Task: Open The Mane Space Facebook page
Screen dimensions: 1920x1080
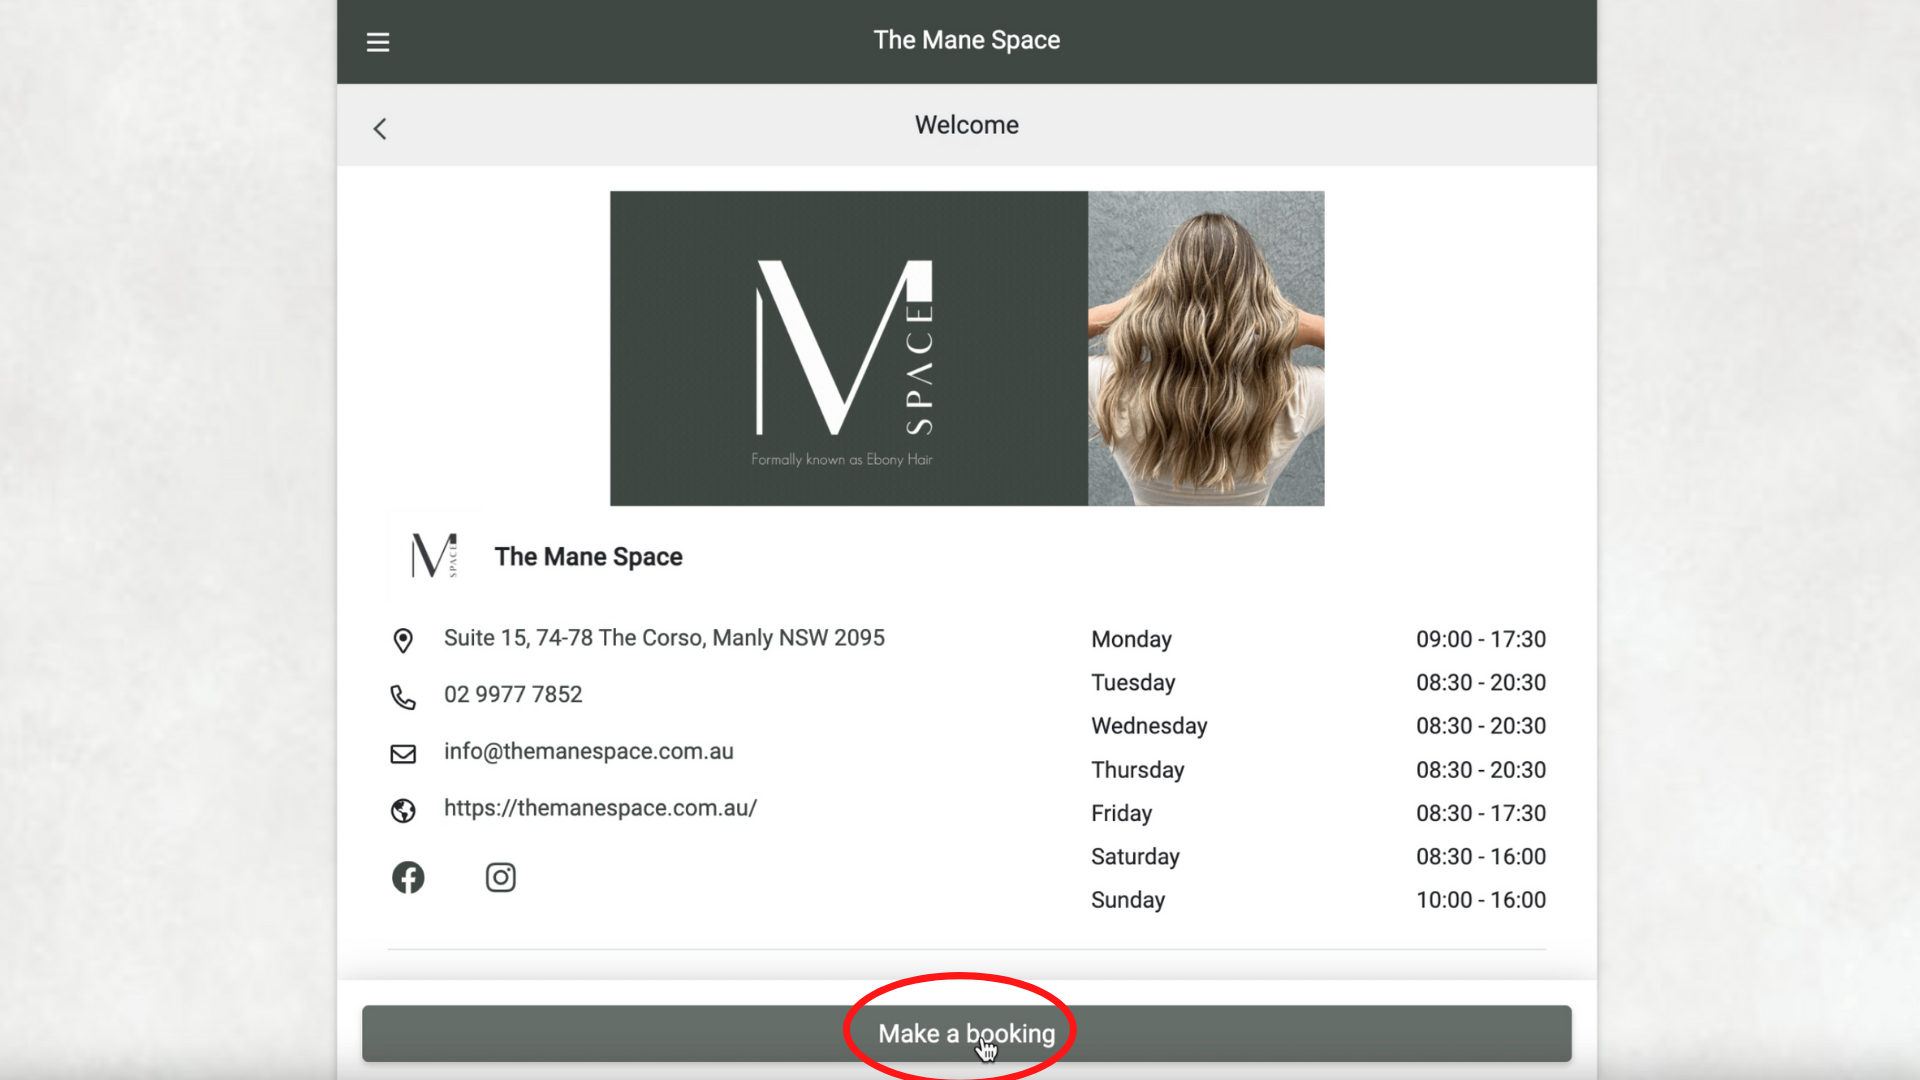Action: (408, 877)
